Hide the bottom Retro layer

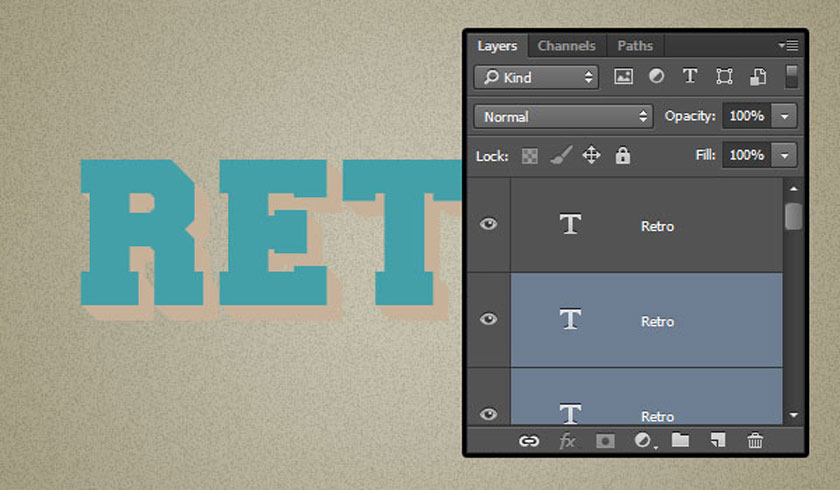point(488,414)
